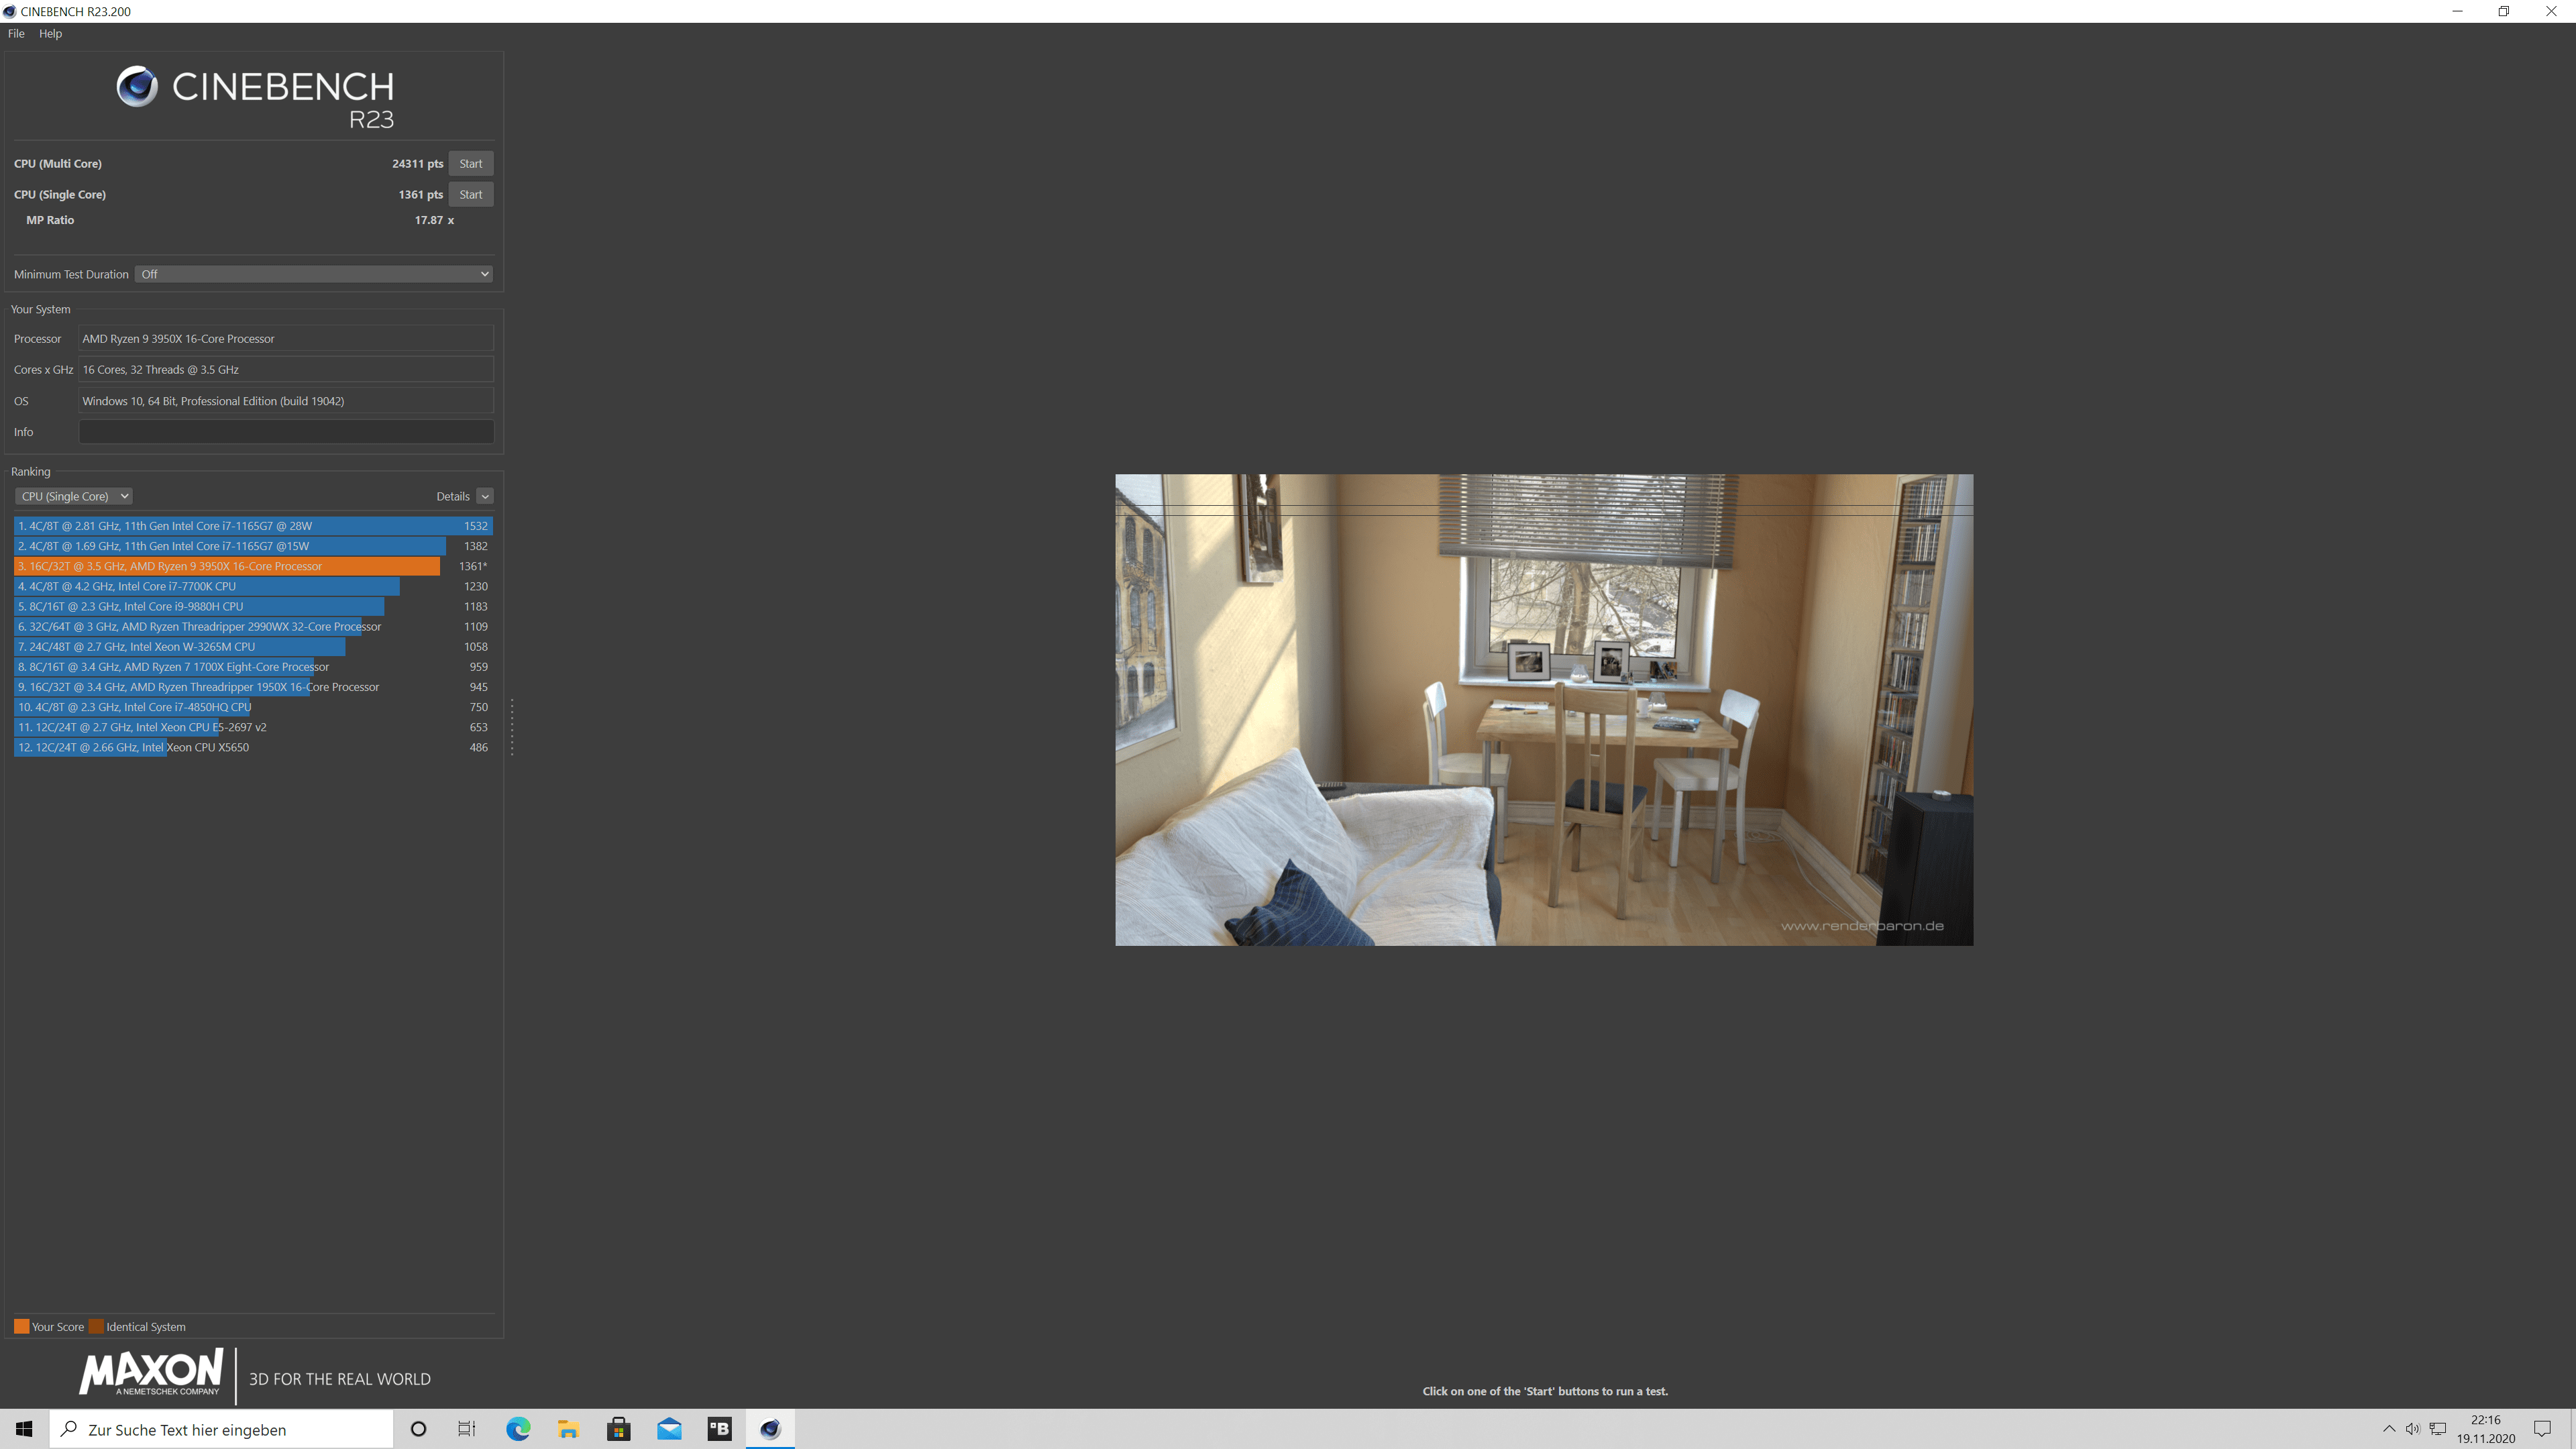The height and width of the screenshot is (1449, 2576).
Task: Start the CPU Single Core test
Action: [x=470, y=195]
